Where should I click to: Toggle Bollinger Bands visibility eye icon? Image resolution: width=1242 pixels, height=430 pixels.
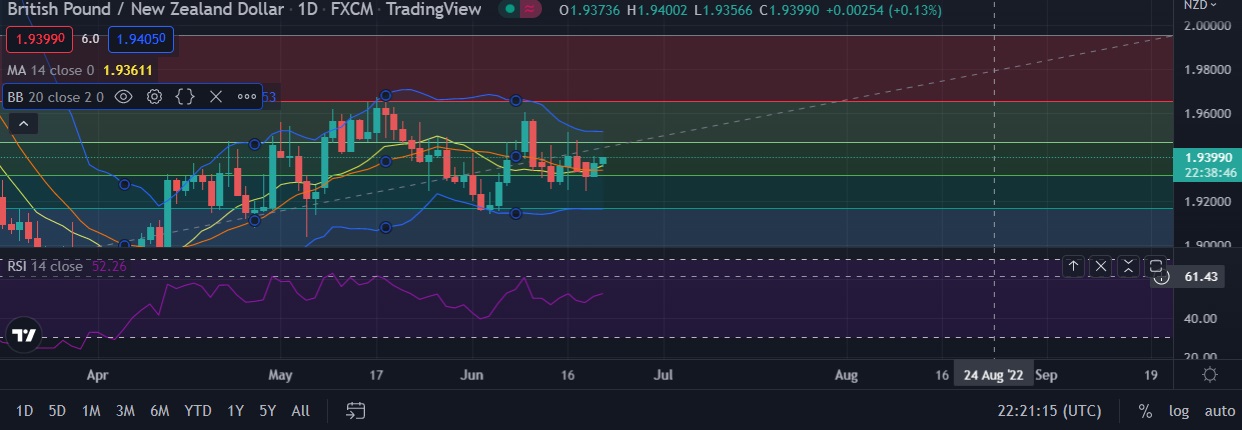(x=124, y=97)
